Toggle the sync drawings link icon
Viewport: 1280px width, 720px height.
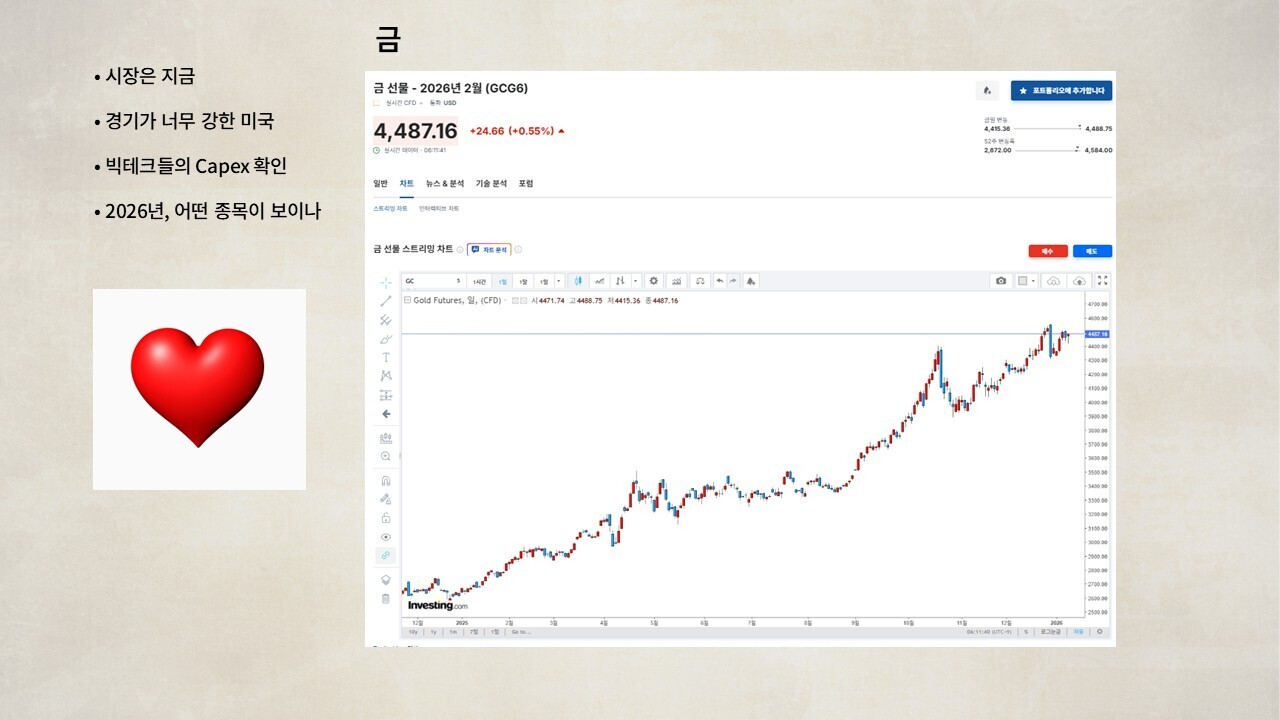(x=386, y=555)
